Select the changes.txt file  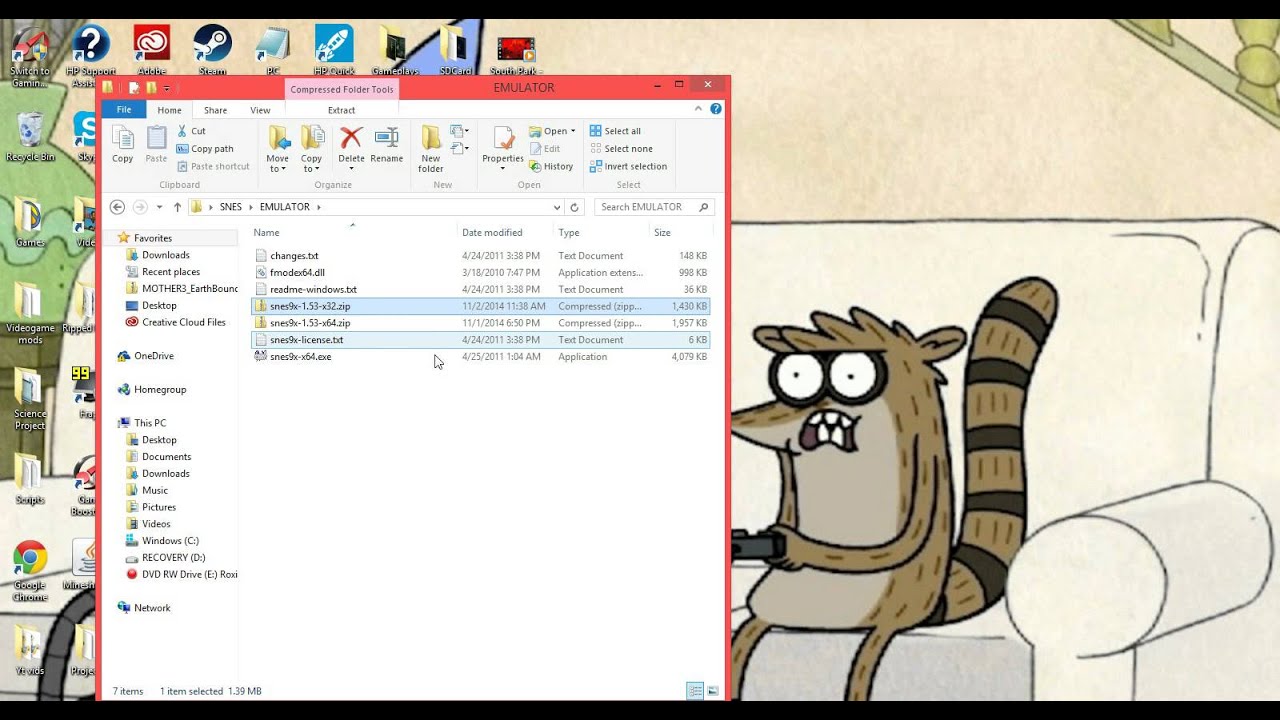pos(480,256)
